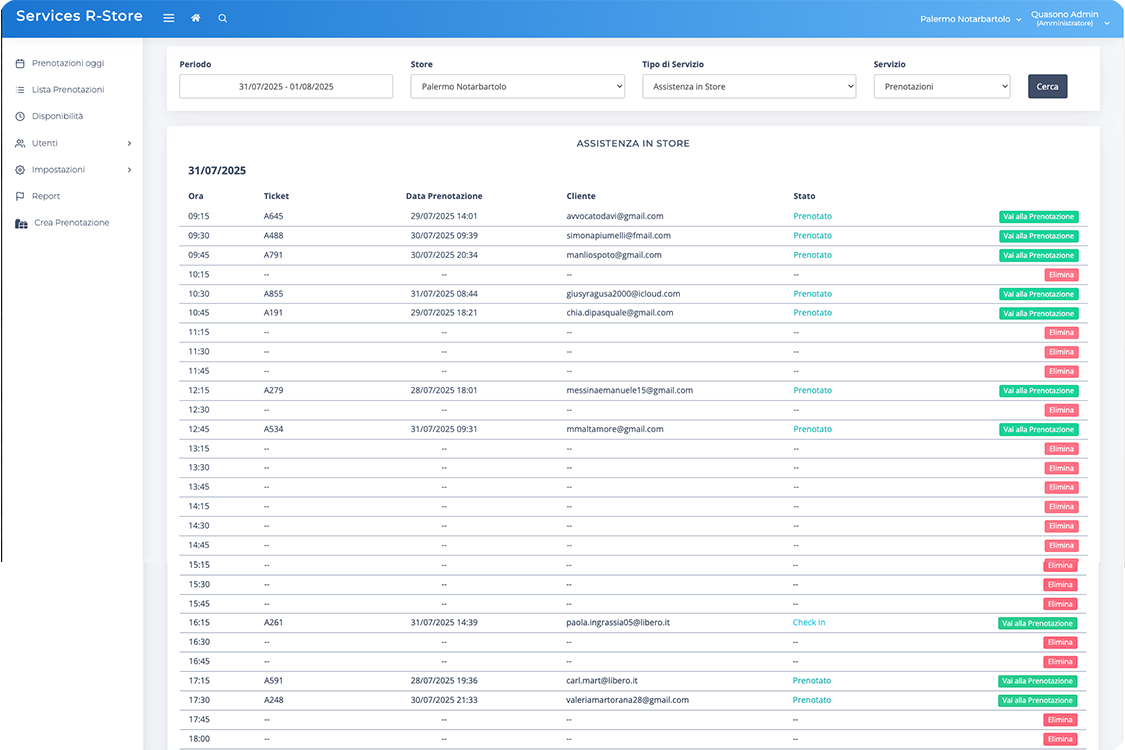Click Elimina for the 10:15 slot

coord(1061,274)
